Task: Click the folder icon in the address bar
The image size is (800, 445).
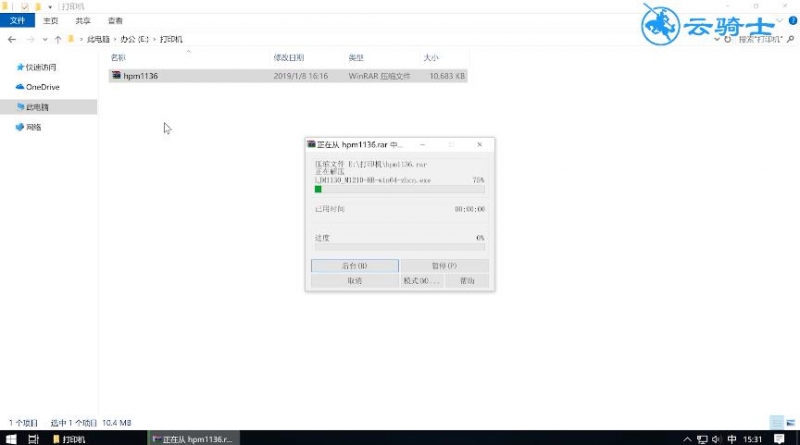Action: (x=71, y=39)
